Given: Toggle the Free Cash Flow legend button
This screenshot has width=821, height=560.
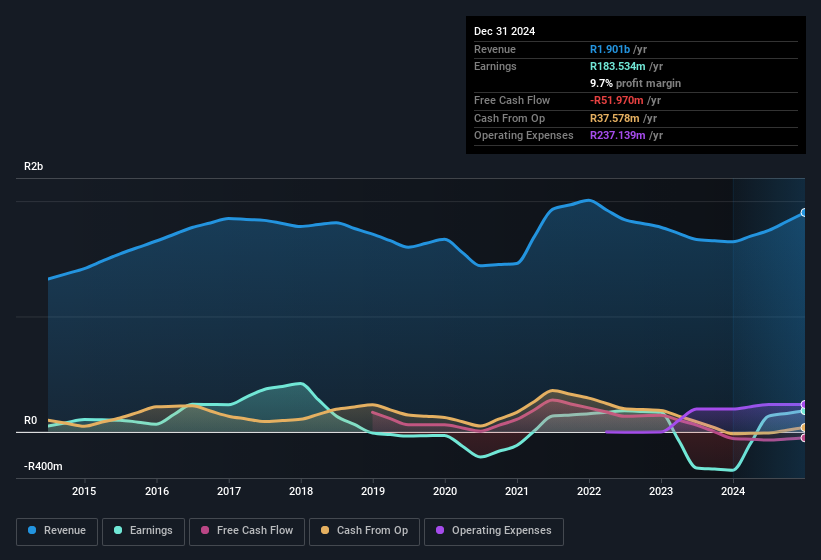Looking at the screenshot, I should (247, 531).
